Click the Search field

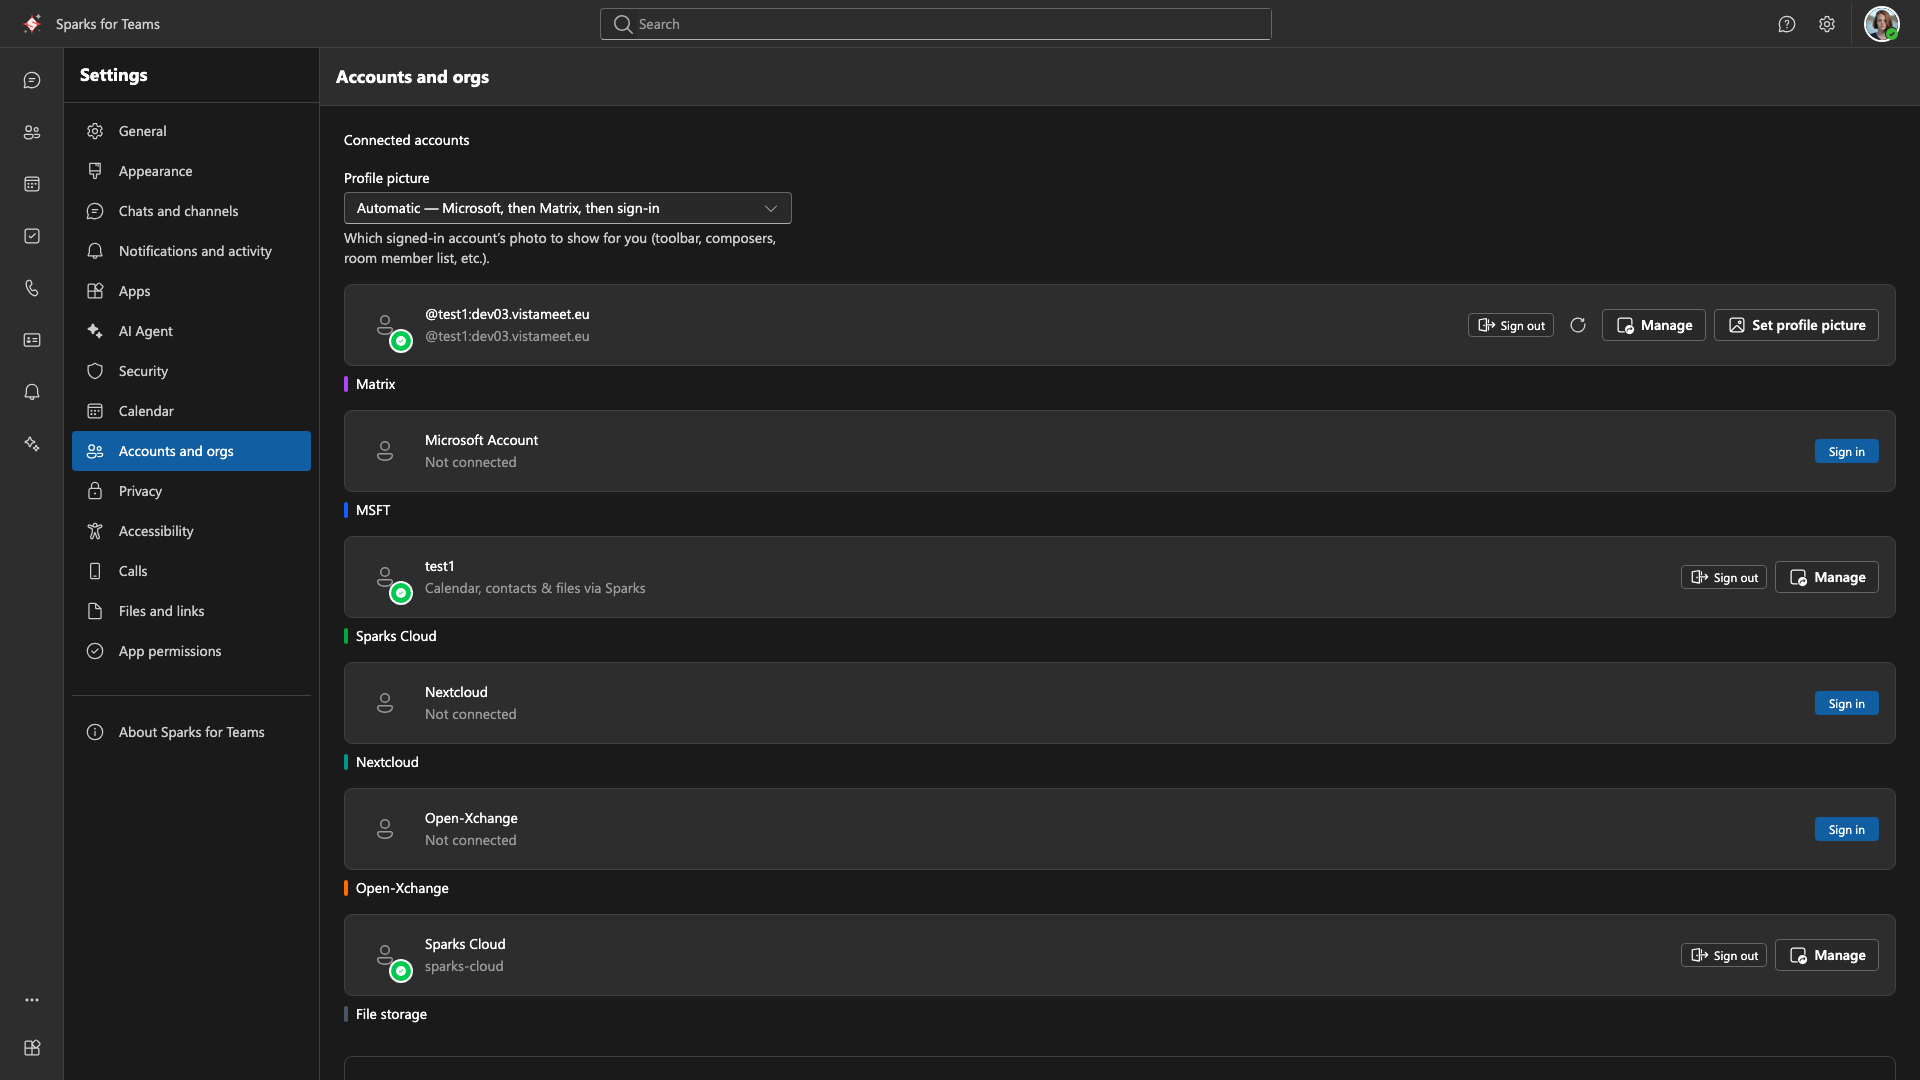click(x=935, y=24)
